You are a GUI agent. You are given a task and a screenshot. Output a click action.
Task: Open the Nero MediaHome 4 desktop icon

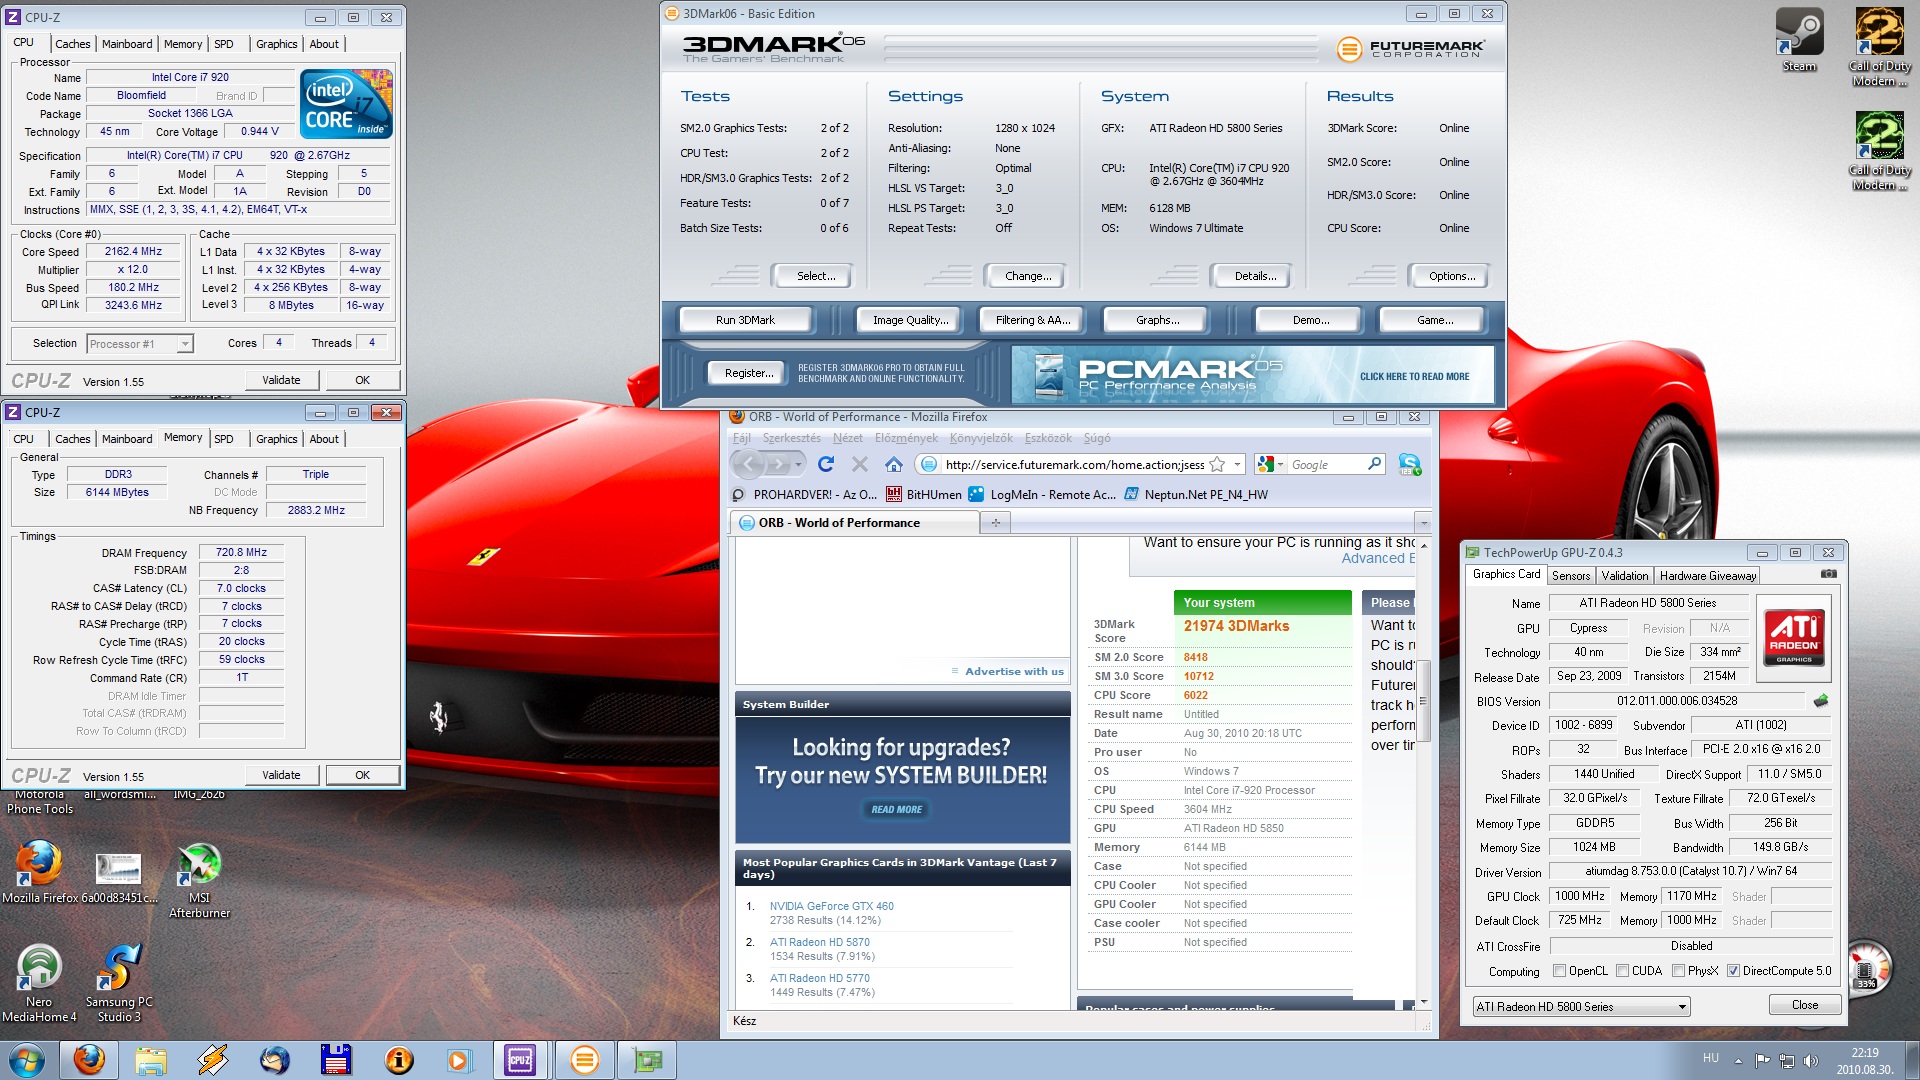[x=39, y=983]
